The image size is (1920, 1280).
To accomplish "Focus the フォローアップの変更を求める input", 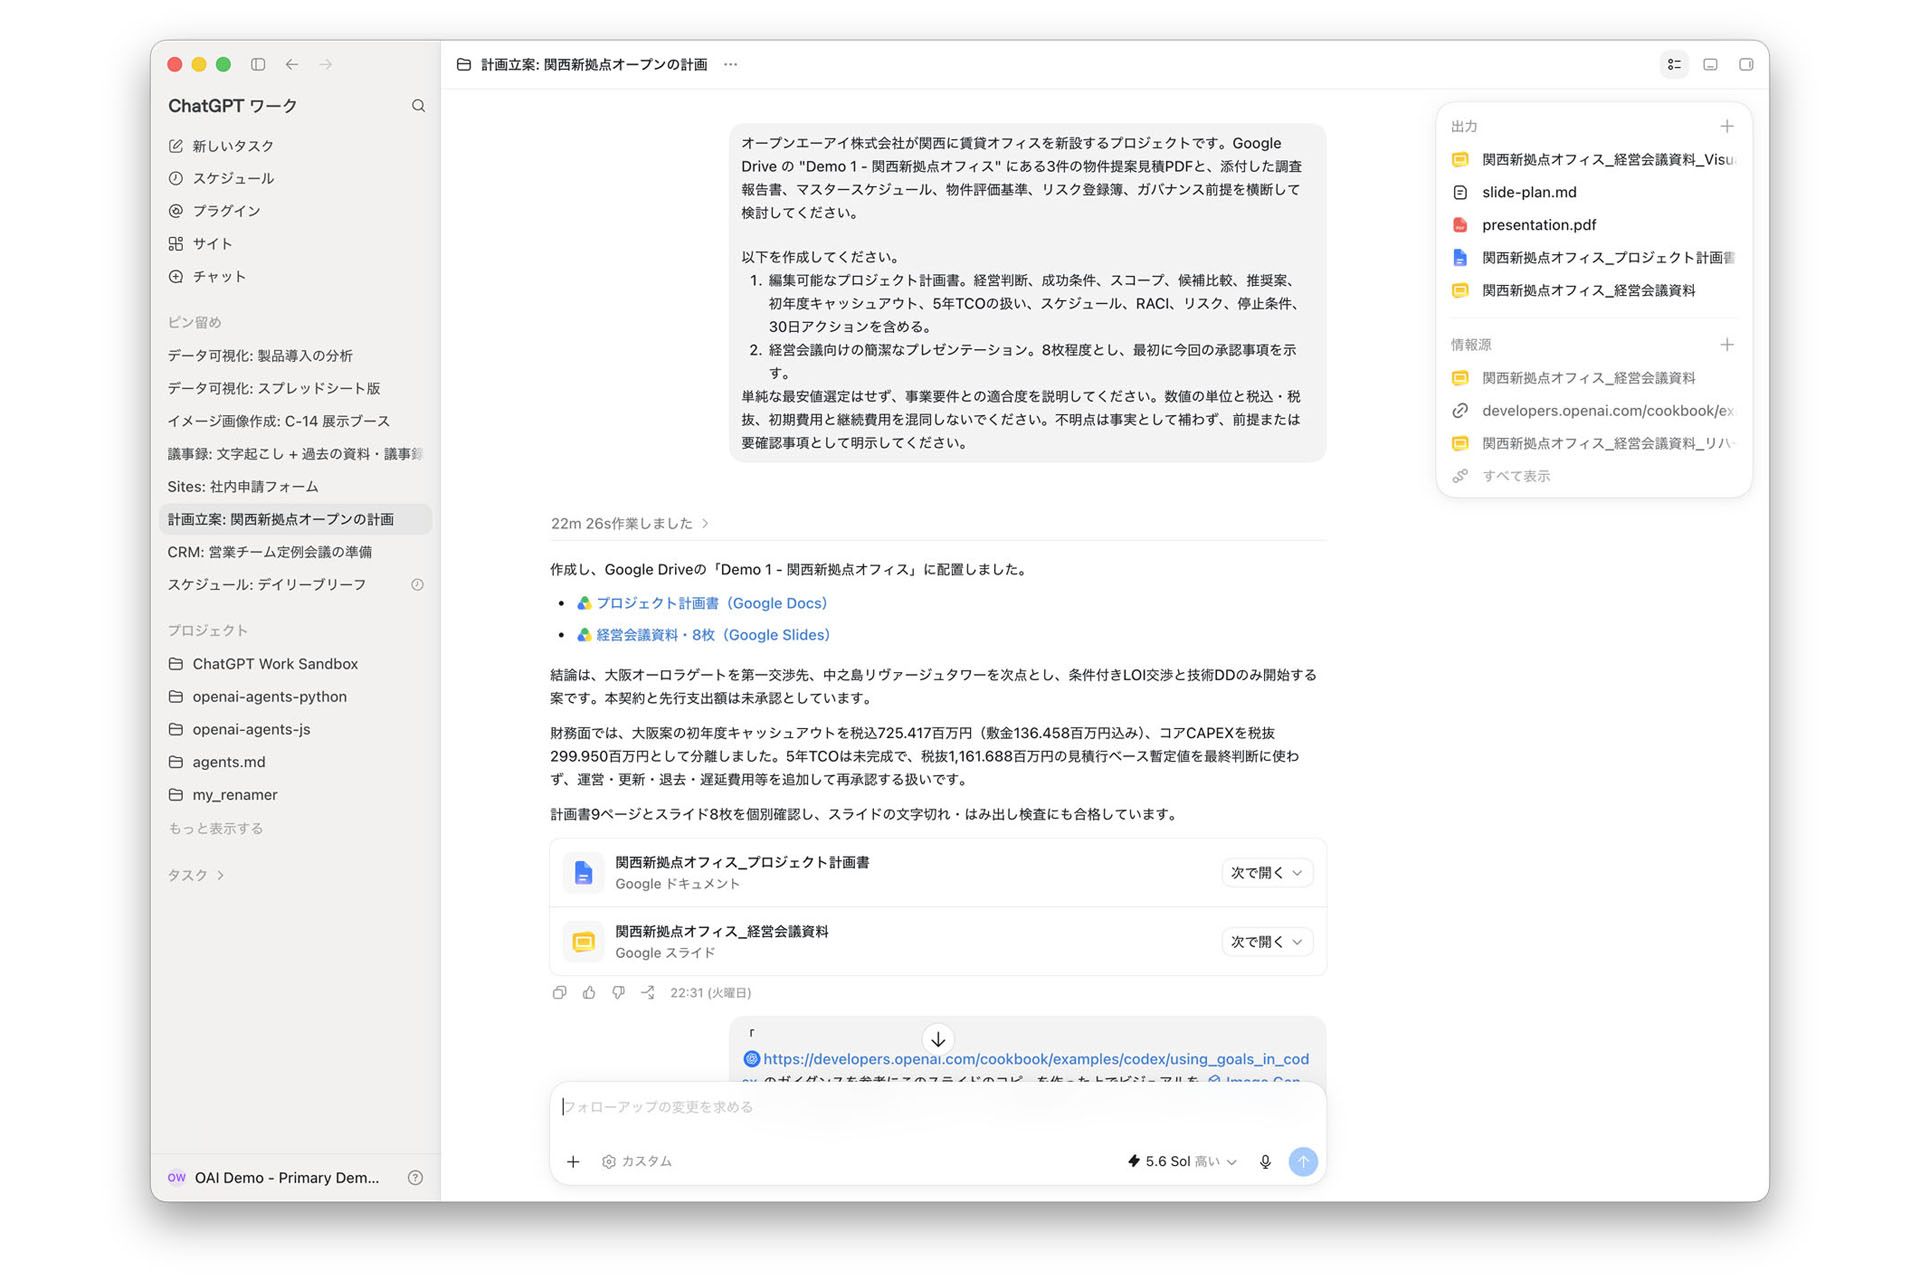I will 938,1107.
